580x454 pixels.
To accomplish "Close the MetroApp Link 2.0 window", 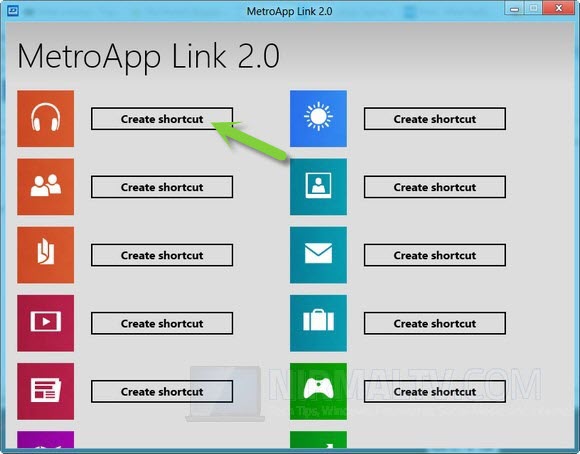I will pos(559,8).
